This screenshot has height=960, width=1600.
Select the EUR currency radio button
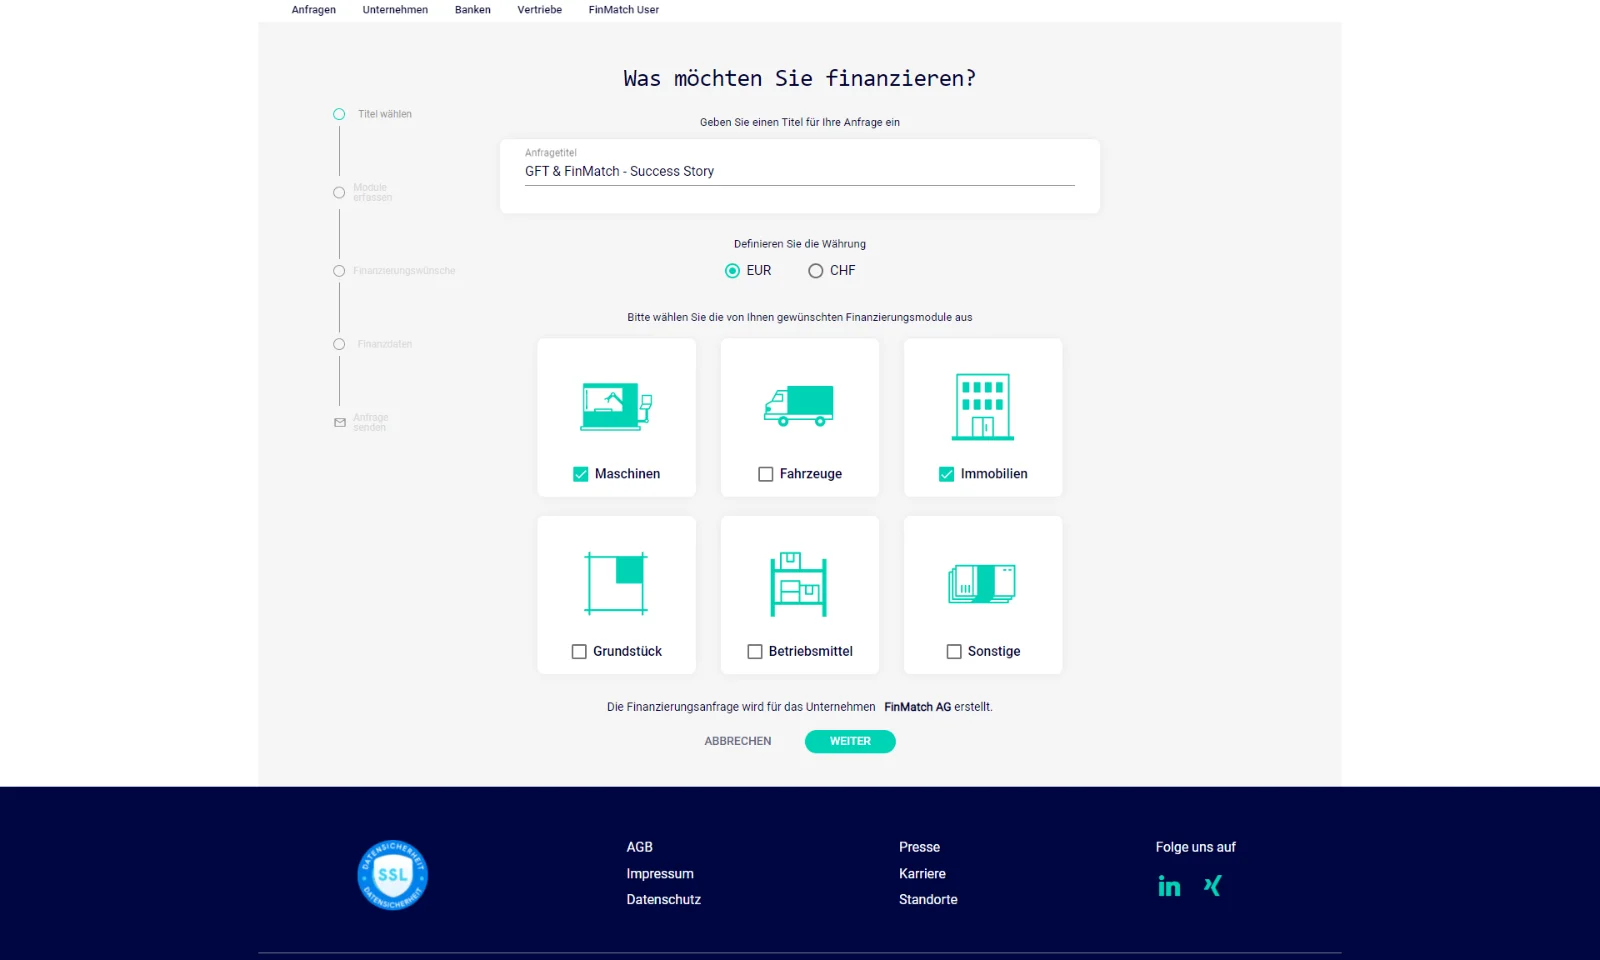tap(733, 271)
